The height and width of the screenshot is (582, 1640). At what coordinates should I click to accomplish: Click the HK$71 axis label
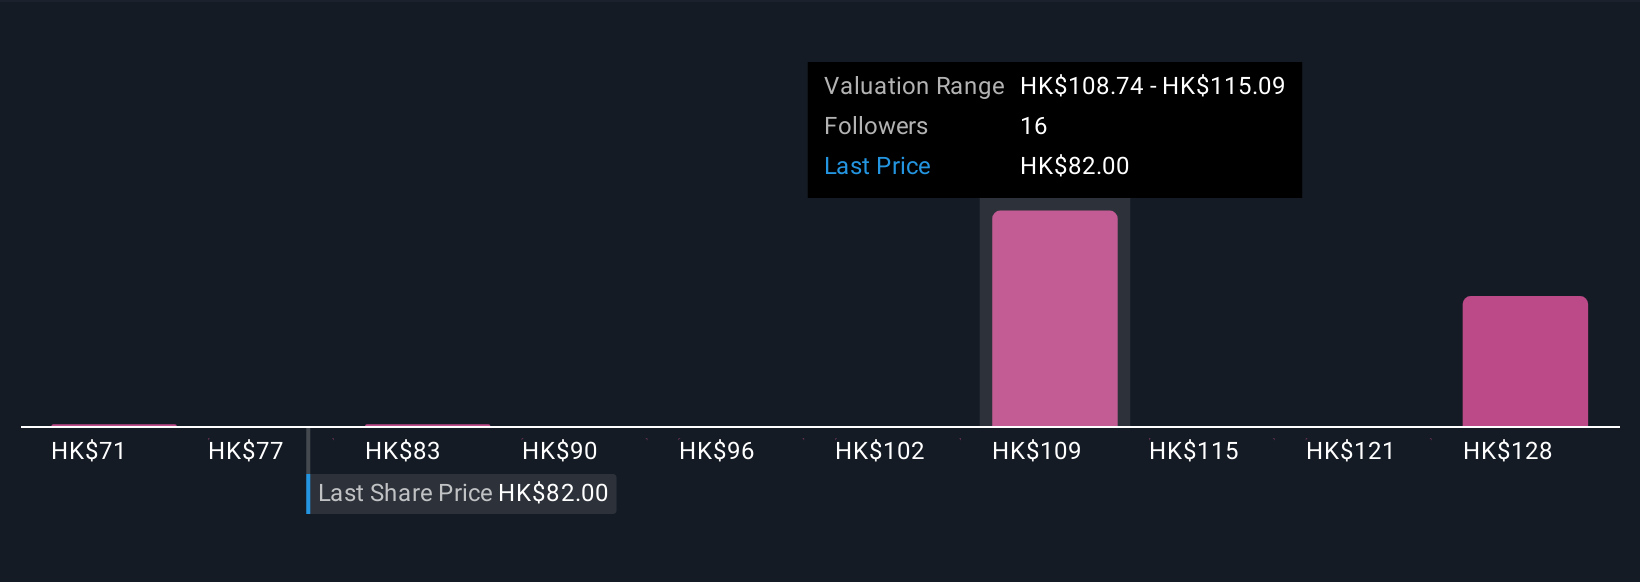click(x=88, y=451)
